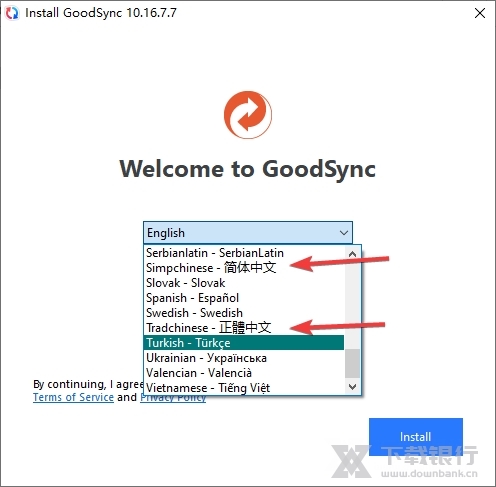Click the language list scroll up arrow

click(x=352, y=254)
